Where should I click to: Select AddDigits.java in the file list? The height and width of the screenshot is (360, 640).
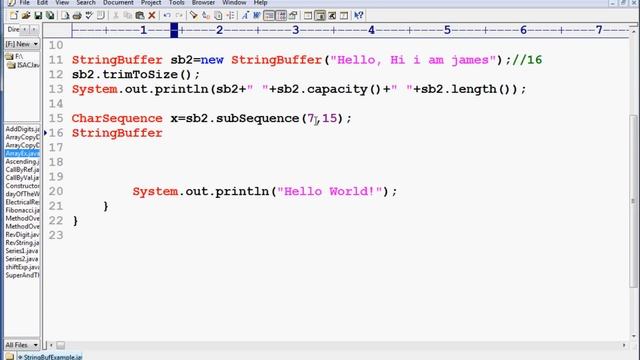(x=22, y=129)
